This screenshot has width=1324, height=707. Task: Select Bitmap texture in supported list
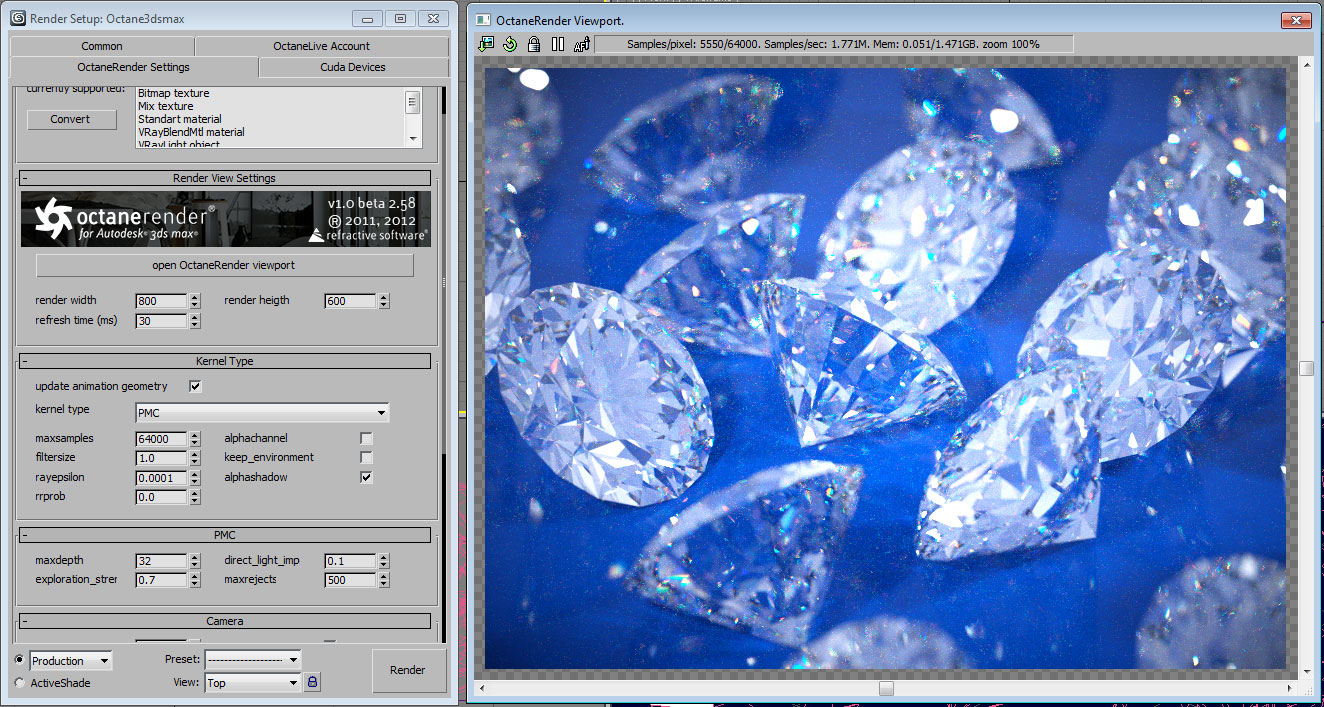click(x=173, y=93)
